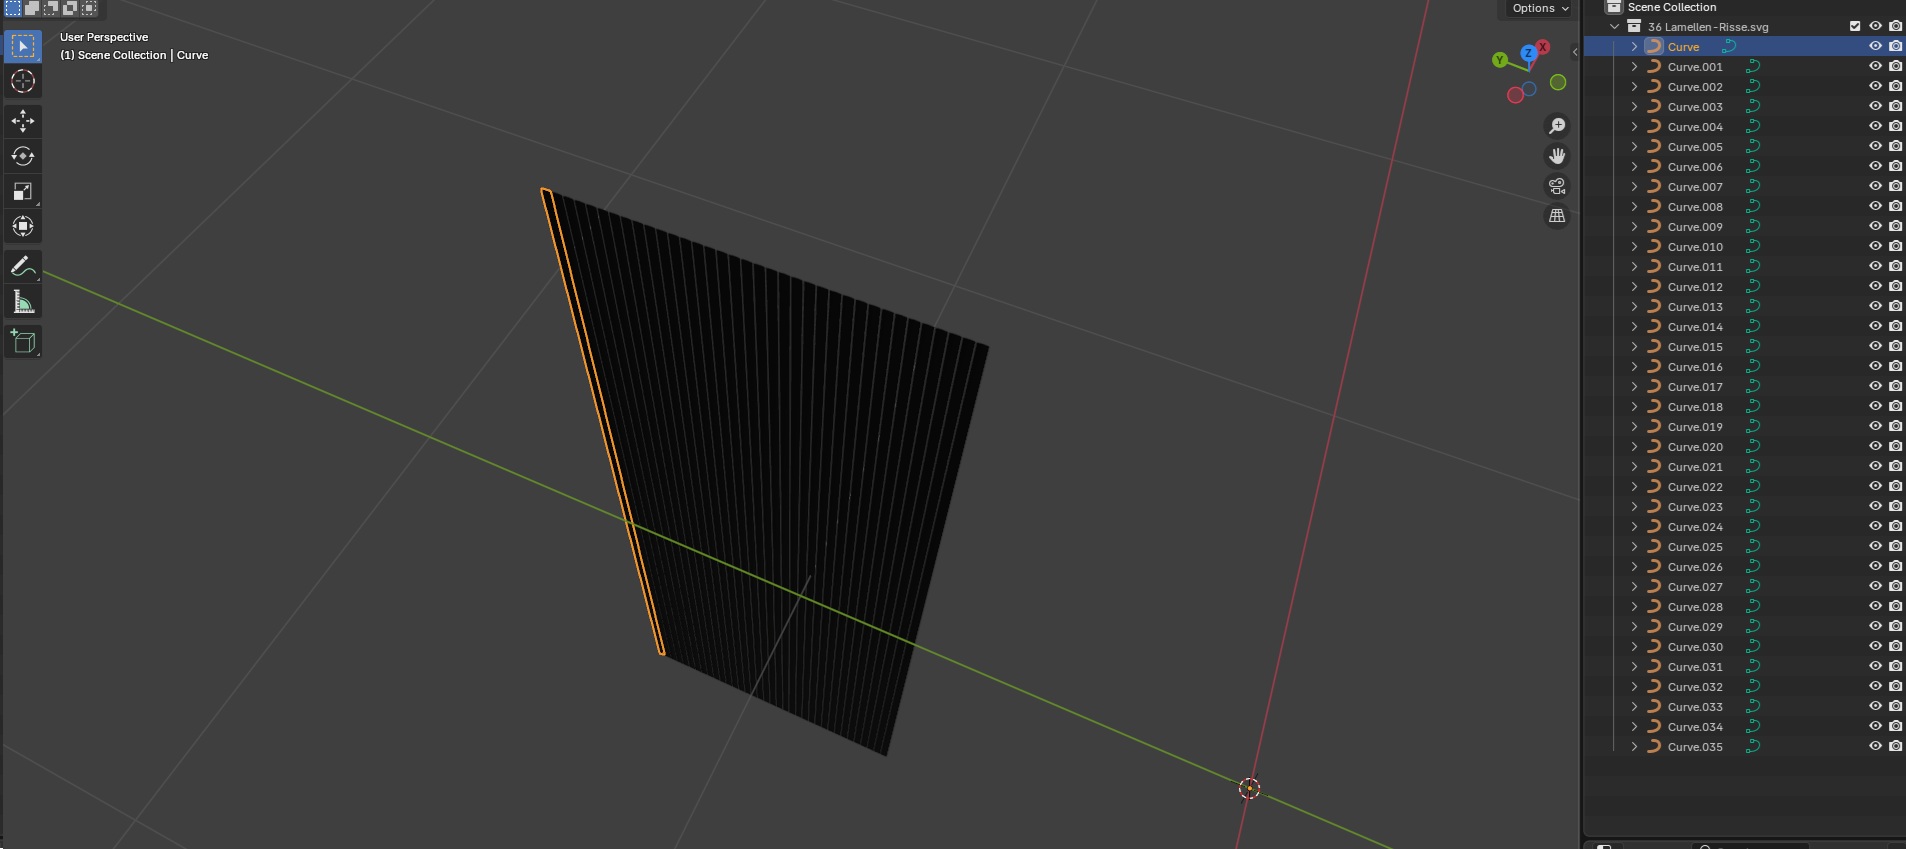Select Curve.035 in the outliner
Viewport: 1906px width, 849px height.
coord(1695,747)
